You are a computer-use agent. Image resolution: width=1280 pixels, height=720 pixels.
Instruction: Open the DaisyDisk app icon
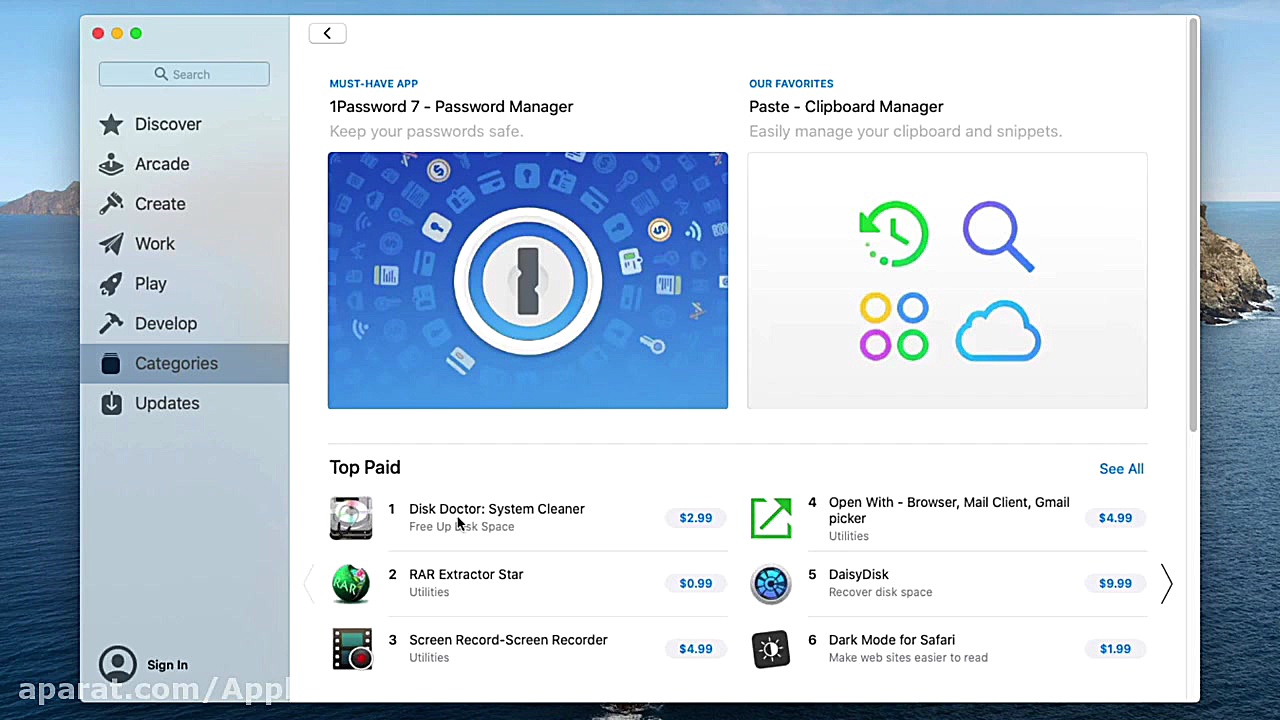pos(771,583)
